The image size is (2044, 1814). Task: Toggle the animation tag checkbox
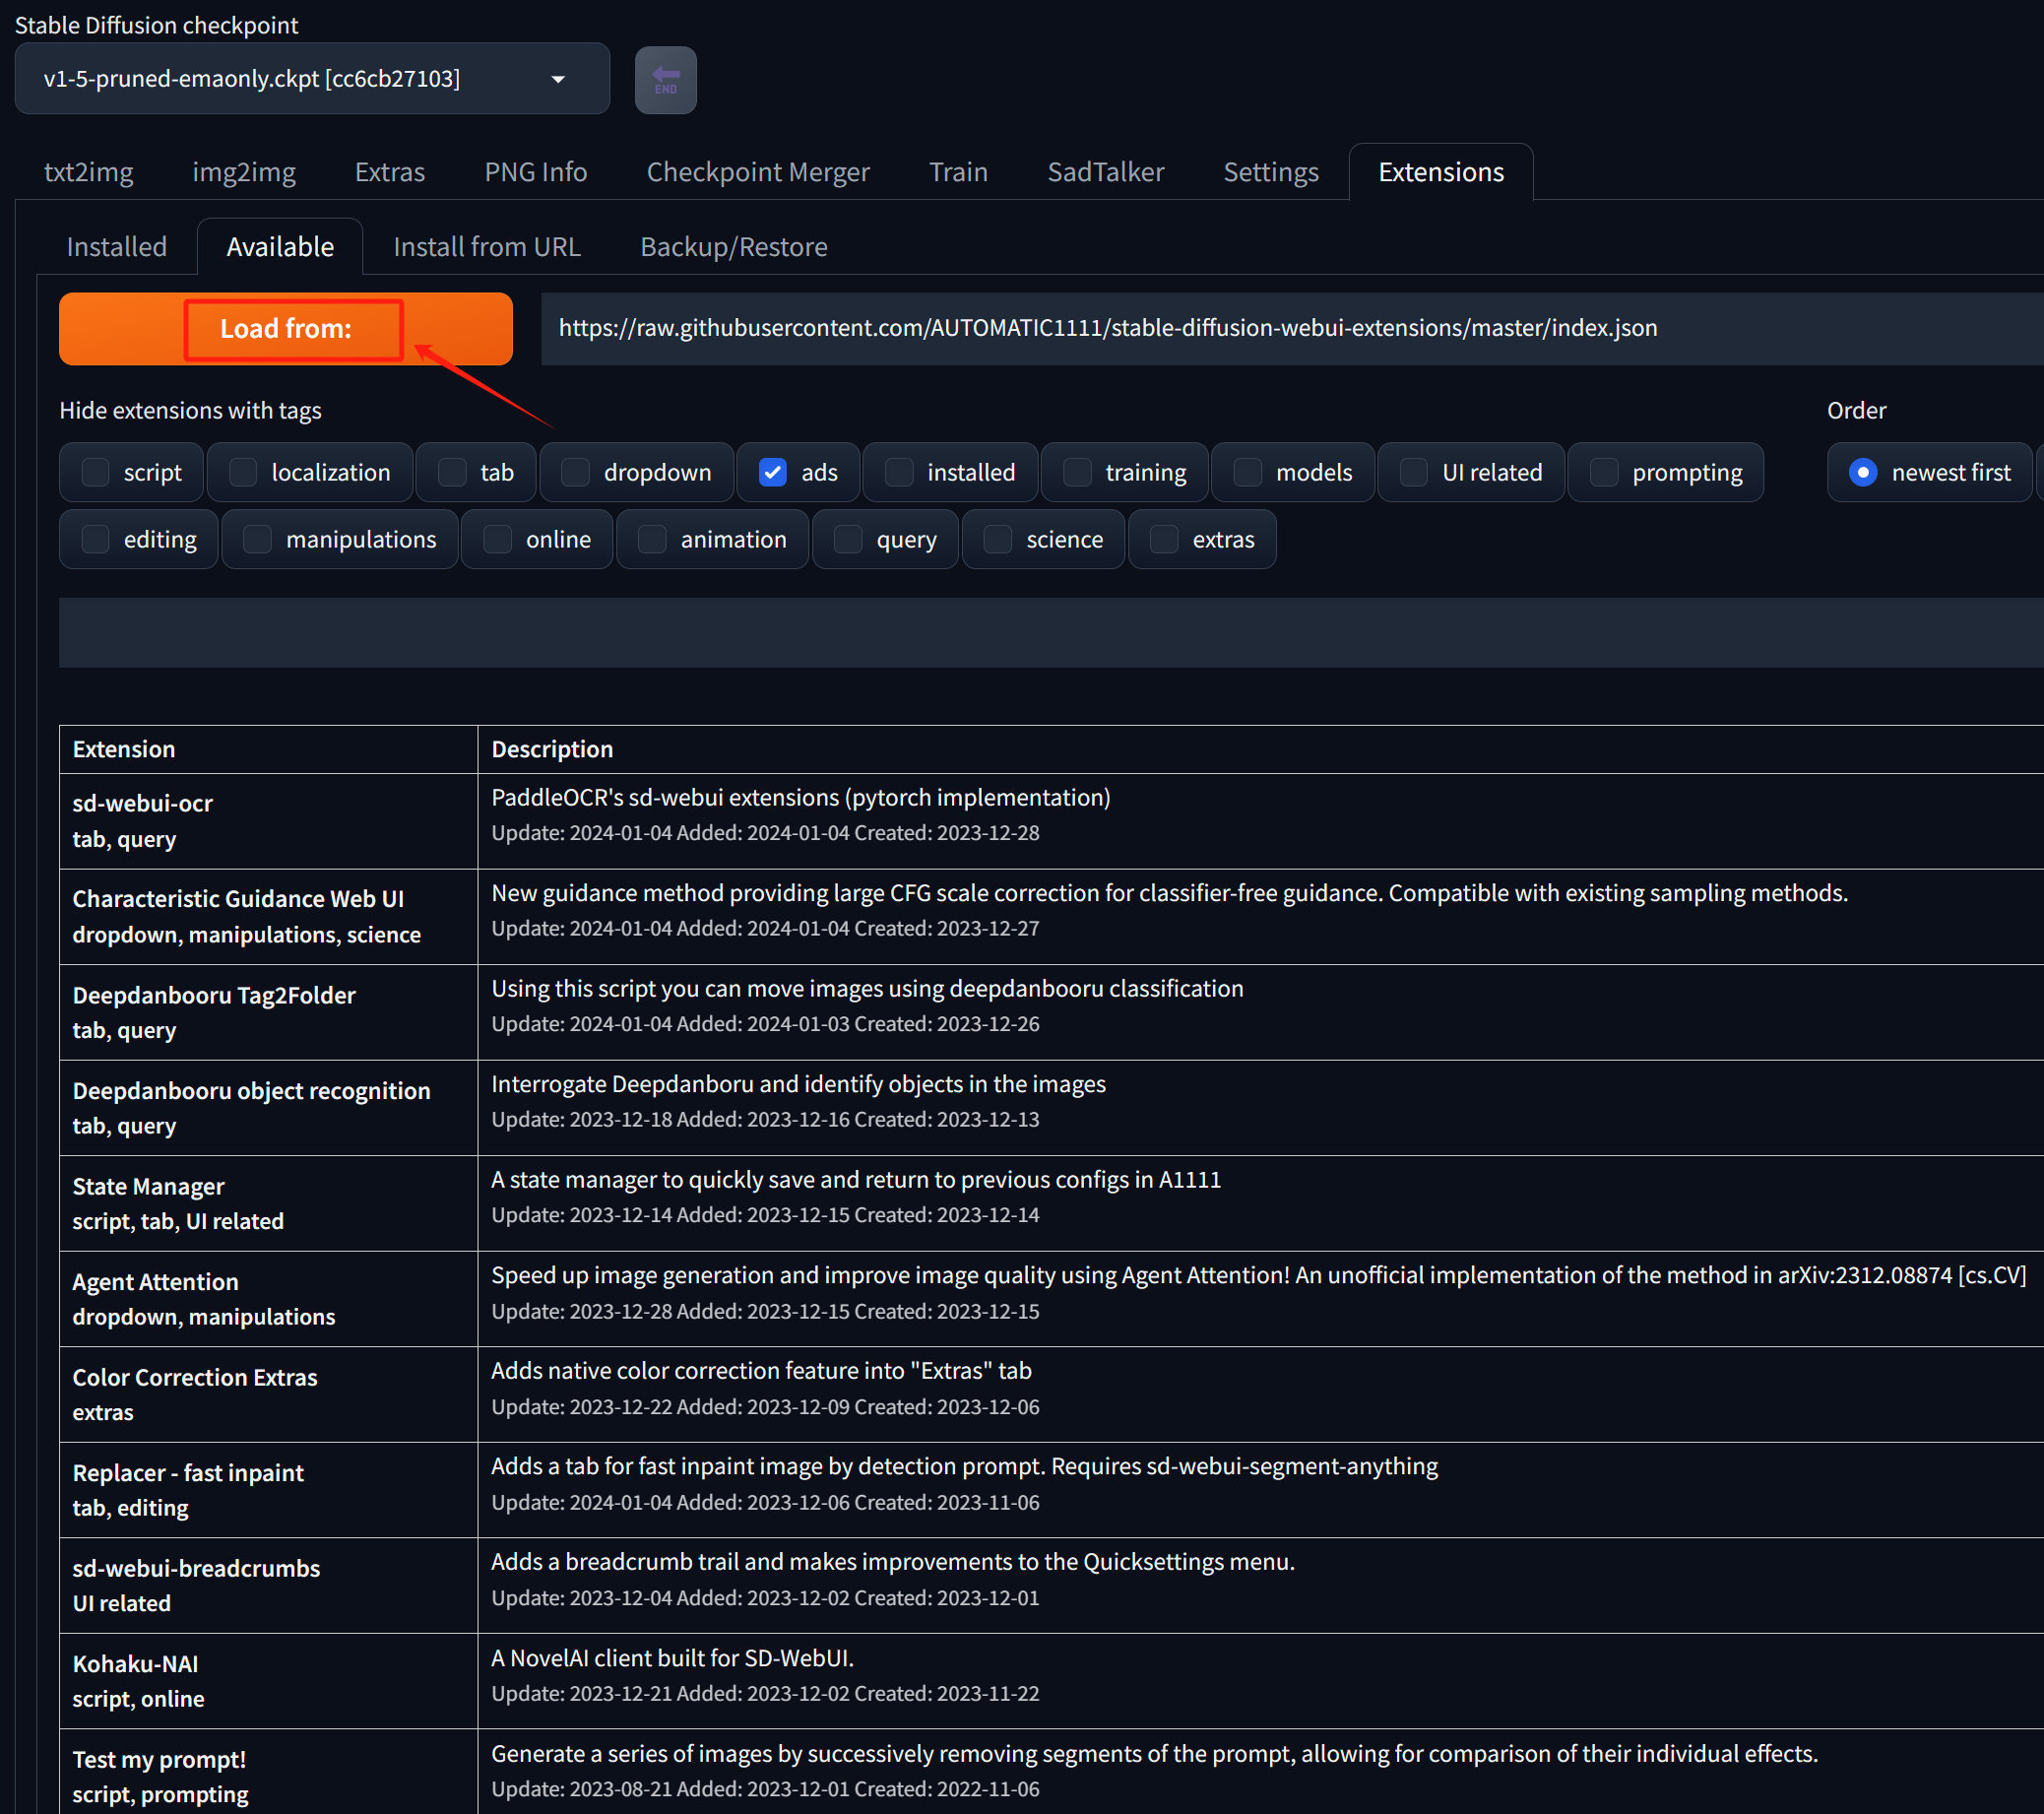[x=652, y=539]
